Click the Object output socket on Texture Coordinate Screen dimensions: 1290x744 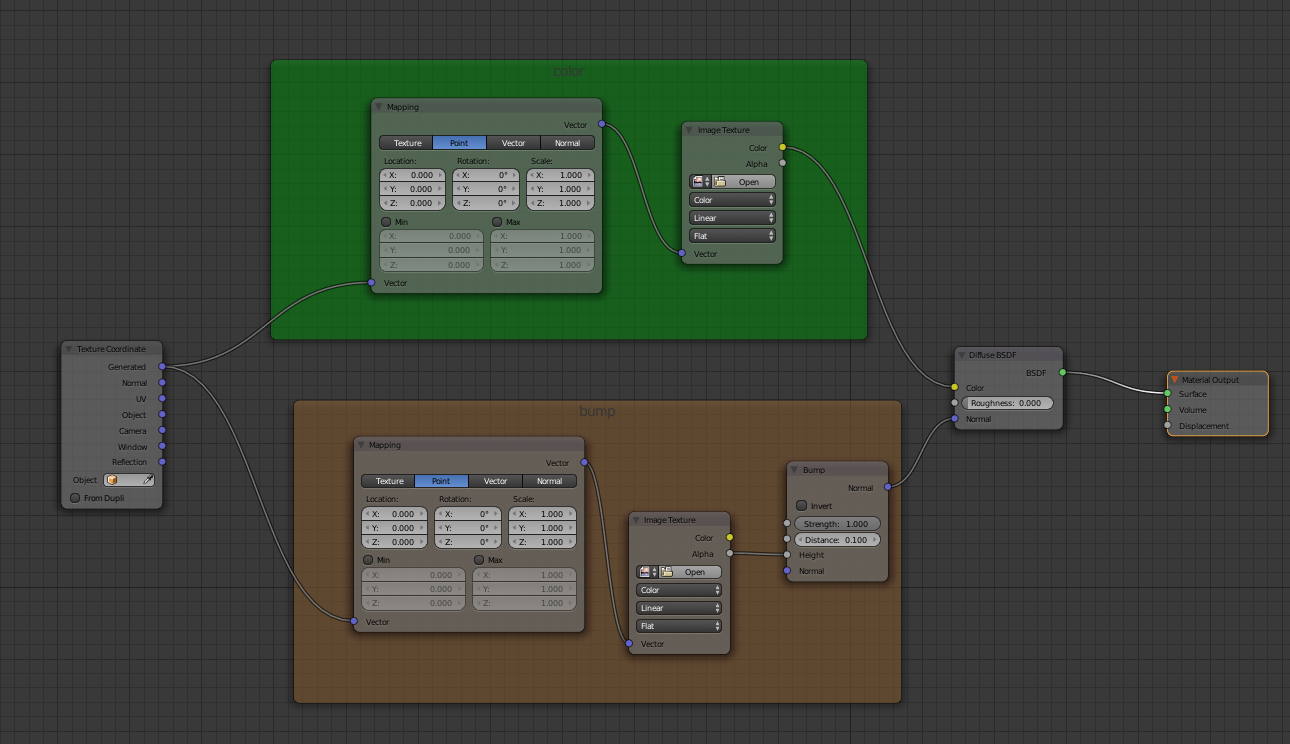(x=162, y=415)
